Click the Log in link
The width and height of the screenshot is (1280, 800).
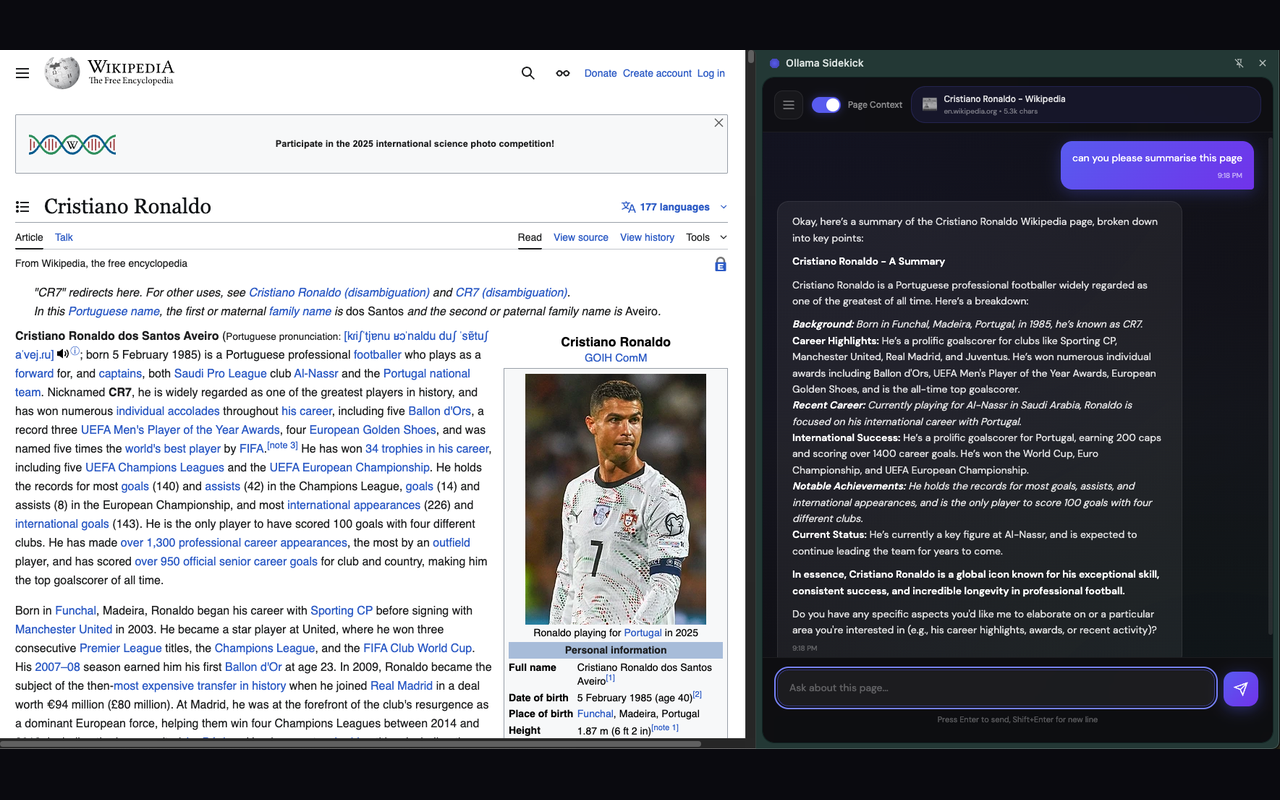point(711,73)
